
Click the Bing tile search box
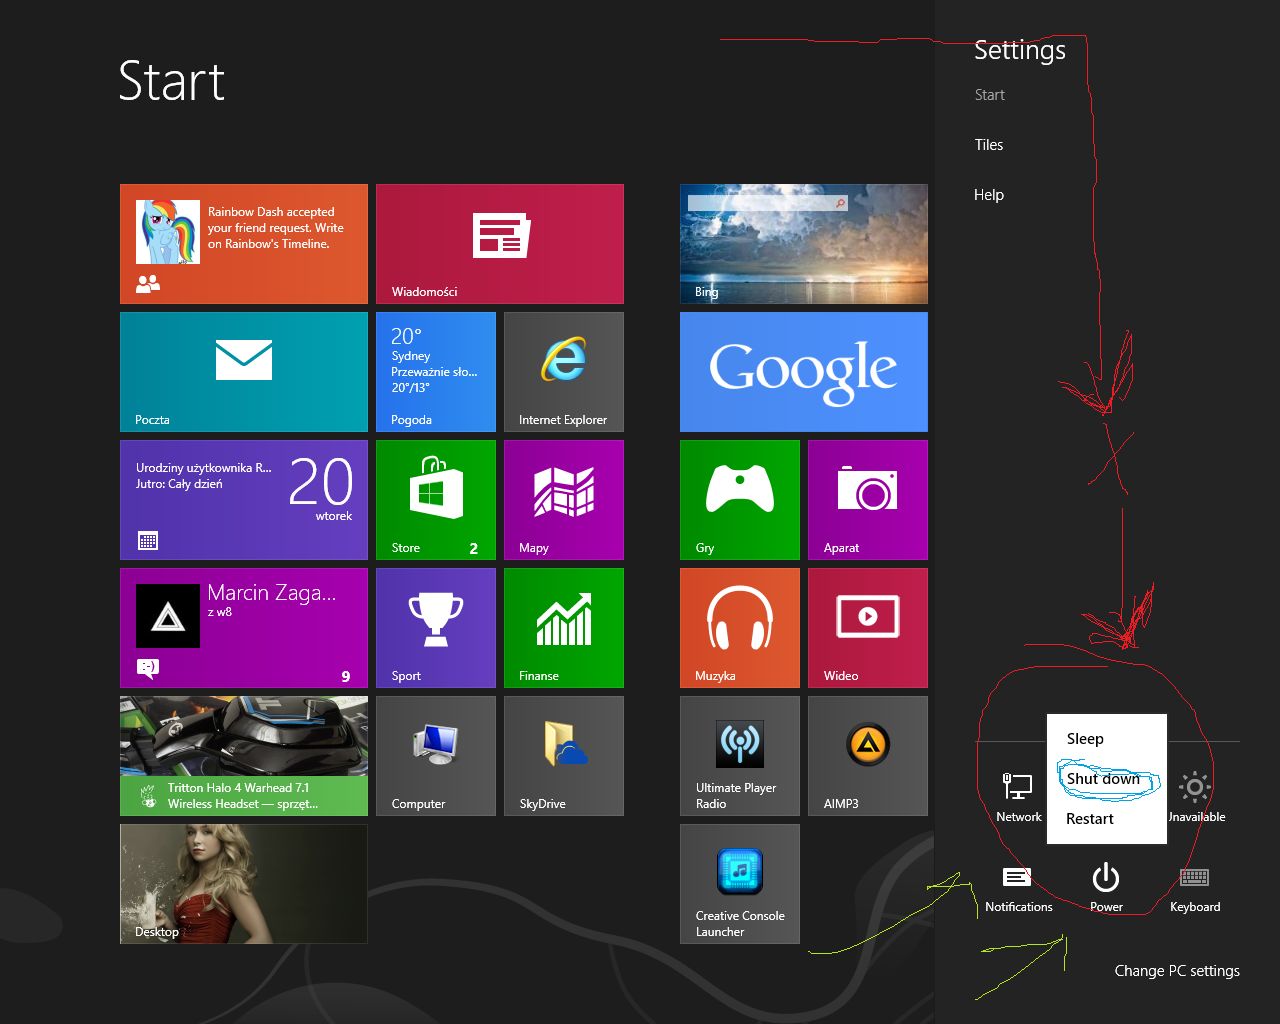(x=767, y=203)
